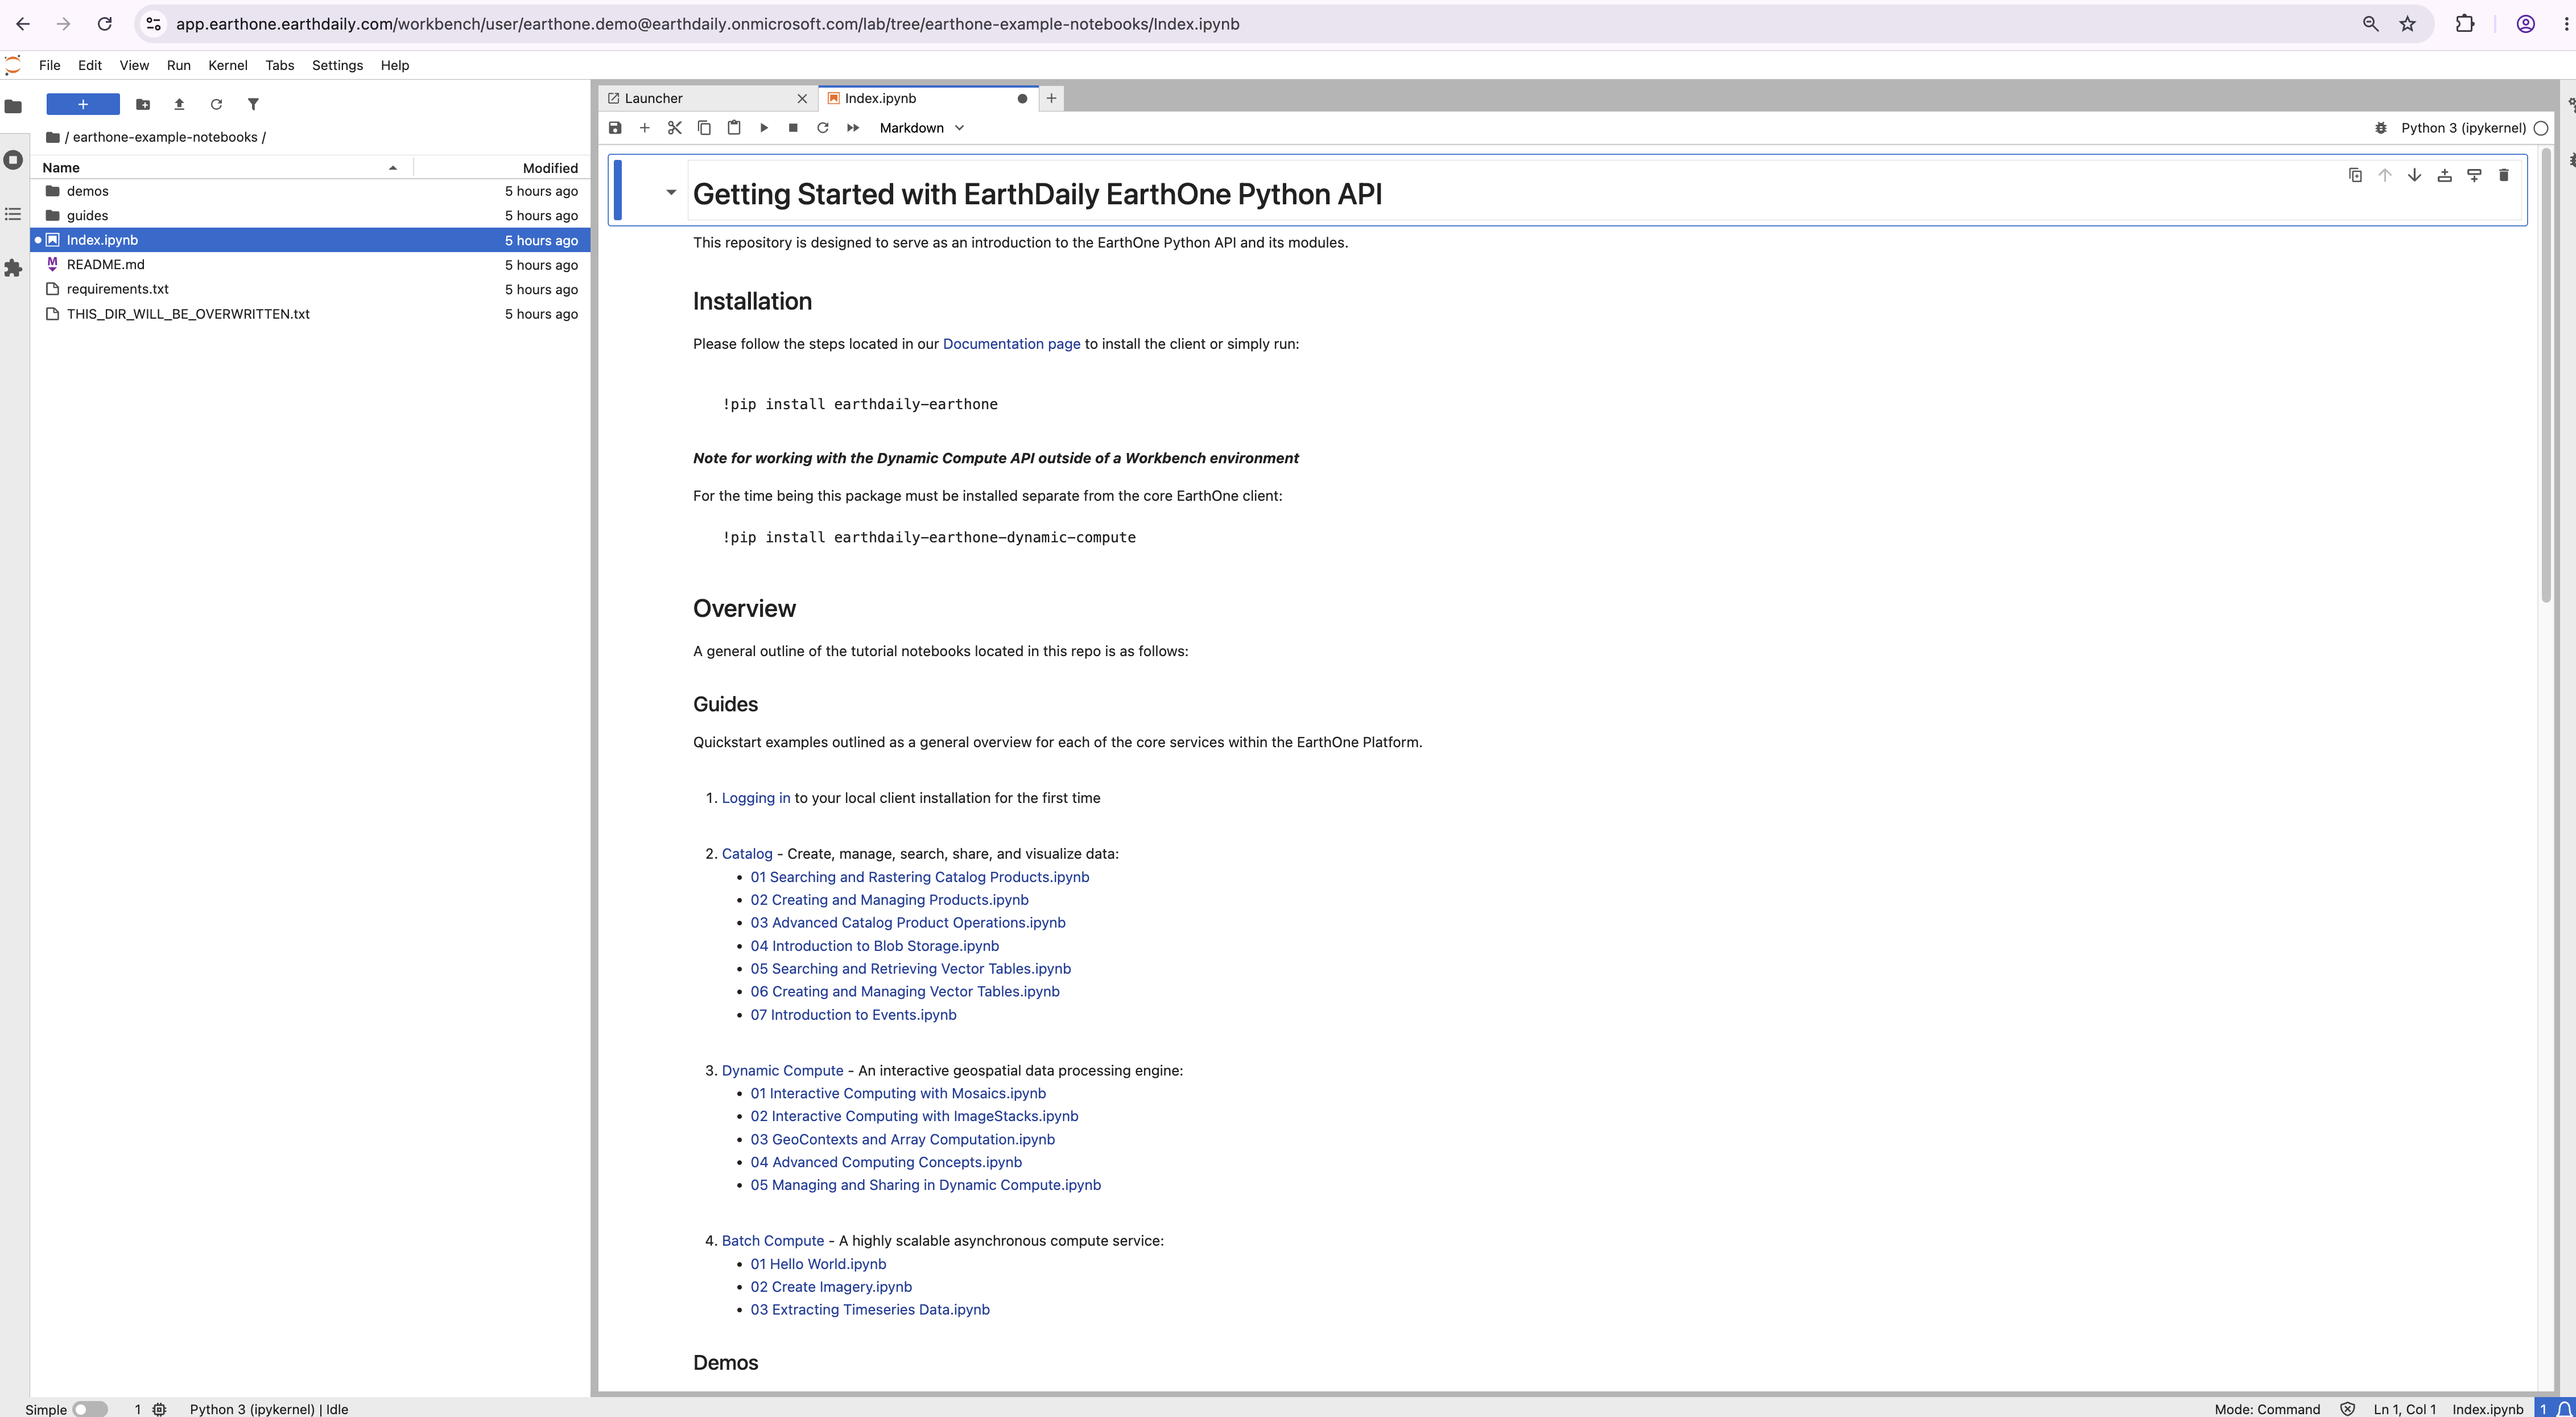
Task: Open the Running Terminals and Kernels sidebar icon
Action: (x=13, y=160)
